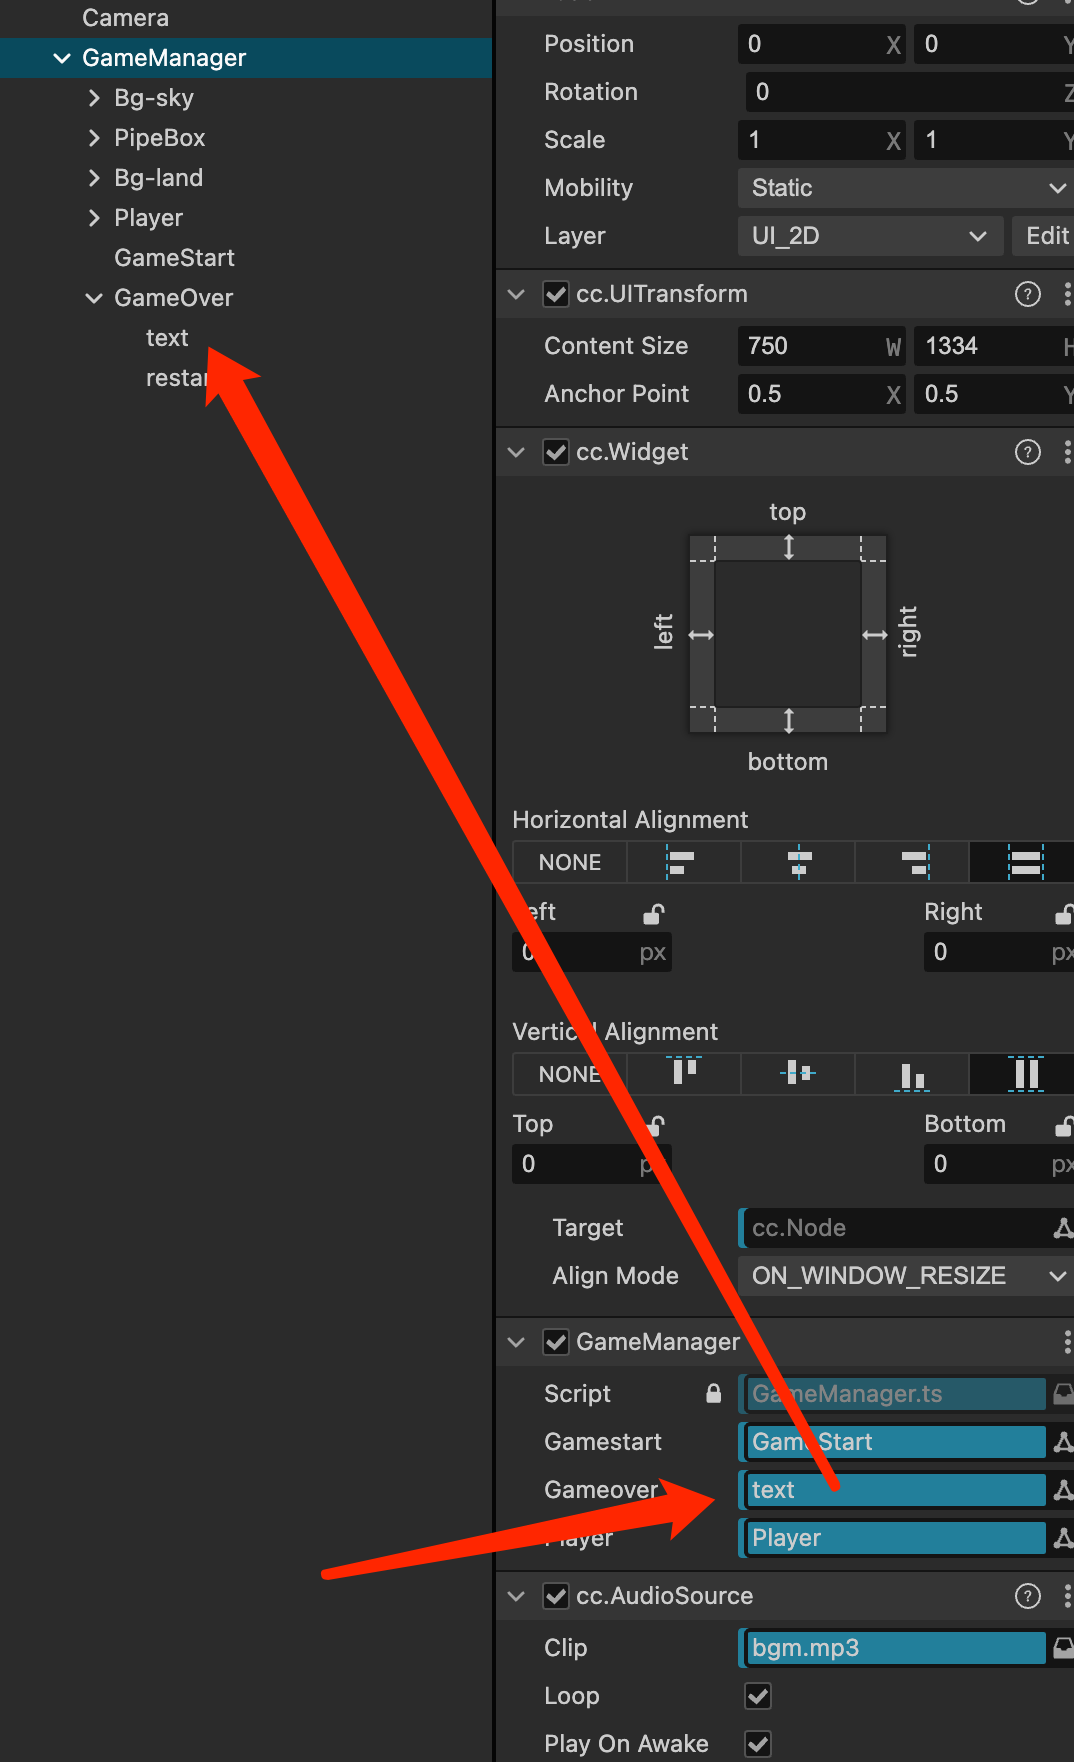The width and height of the screenshot is (1074, 1762).
Task: Click the Content Size height field 1334
Action: pyautogui.click(x=994, y=346)
